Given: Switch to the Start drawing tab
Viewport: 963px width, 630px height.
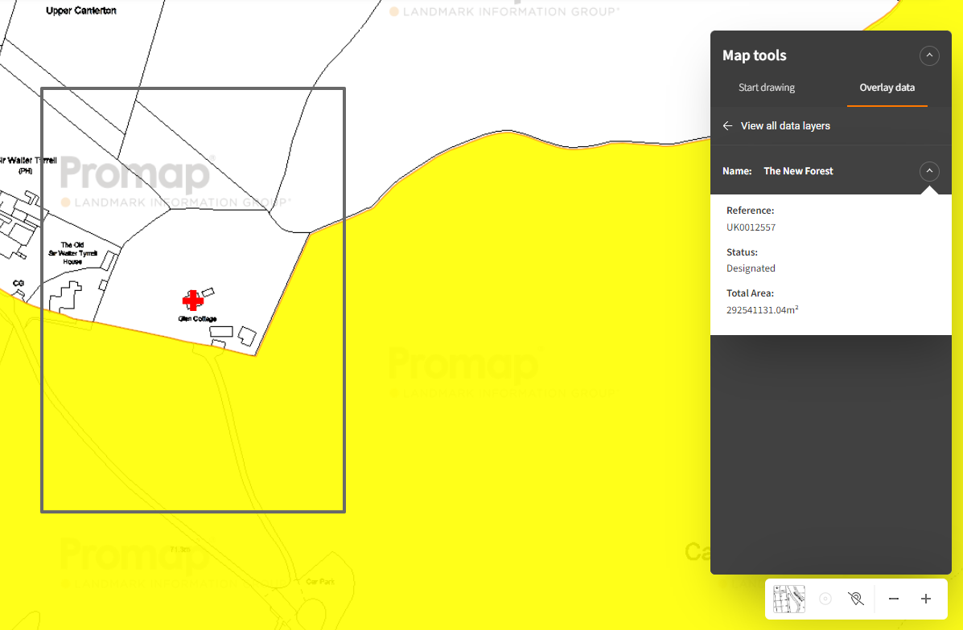Looking at the screenshot, I should point(766,87).
